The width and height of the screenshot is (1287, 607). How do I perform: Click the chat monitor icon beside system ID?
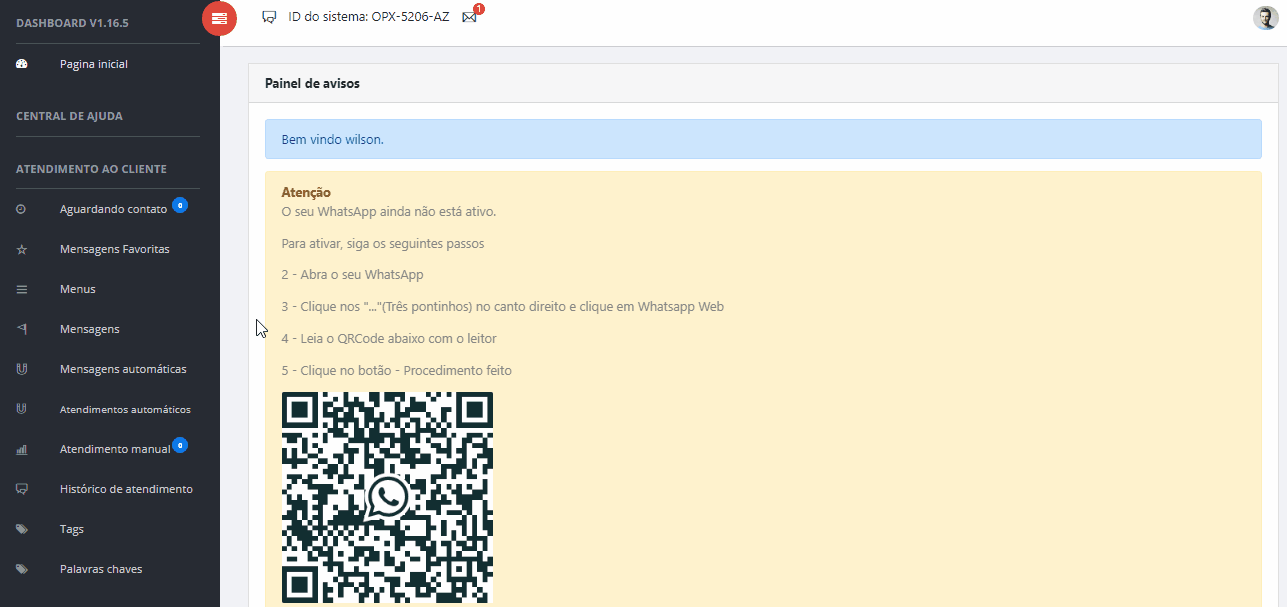[x=269, y=17]
